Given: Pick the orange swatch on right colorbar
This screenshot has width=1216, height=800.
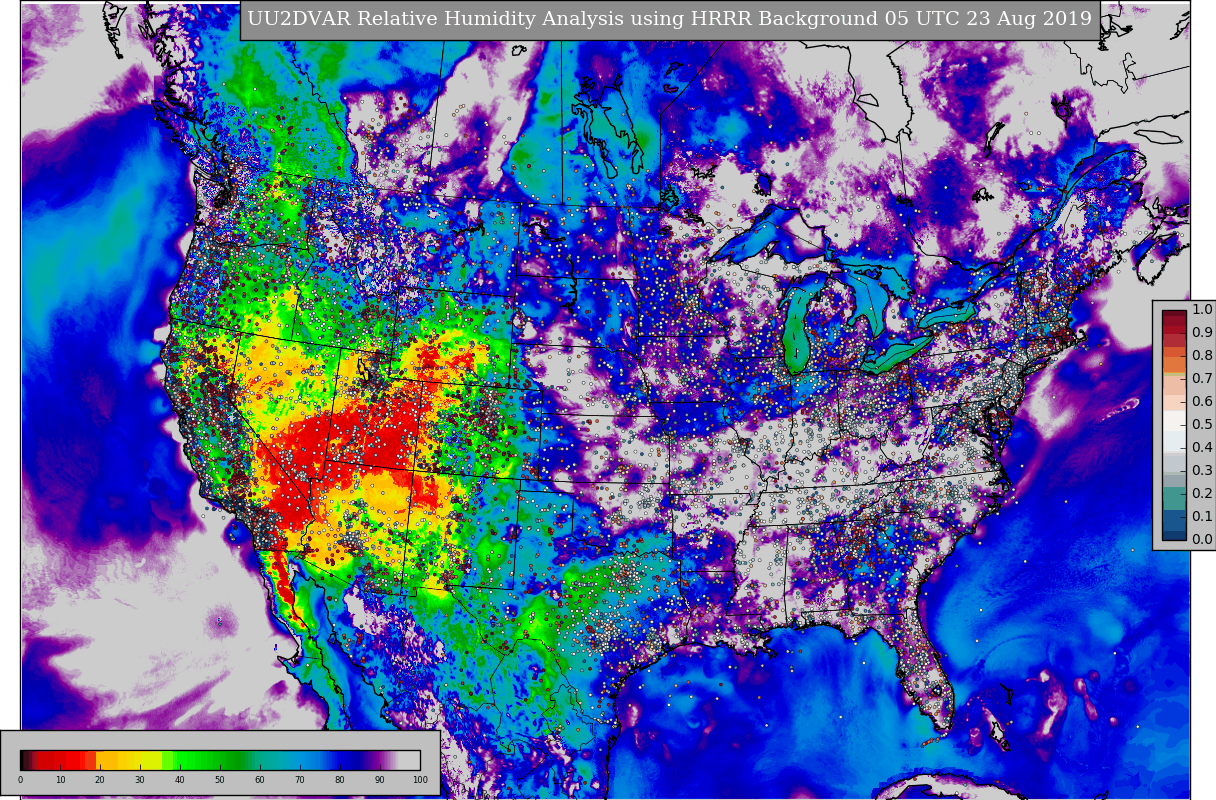Looking at the screenshot, I should 1174,364.
